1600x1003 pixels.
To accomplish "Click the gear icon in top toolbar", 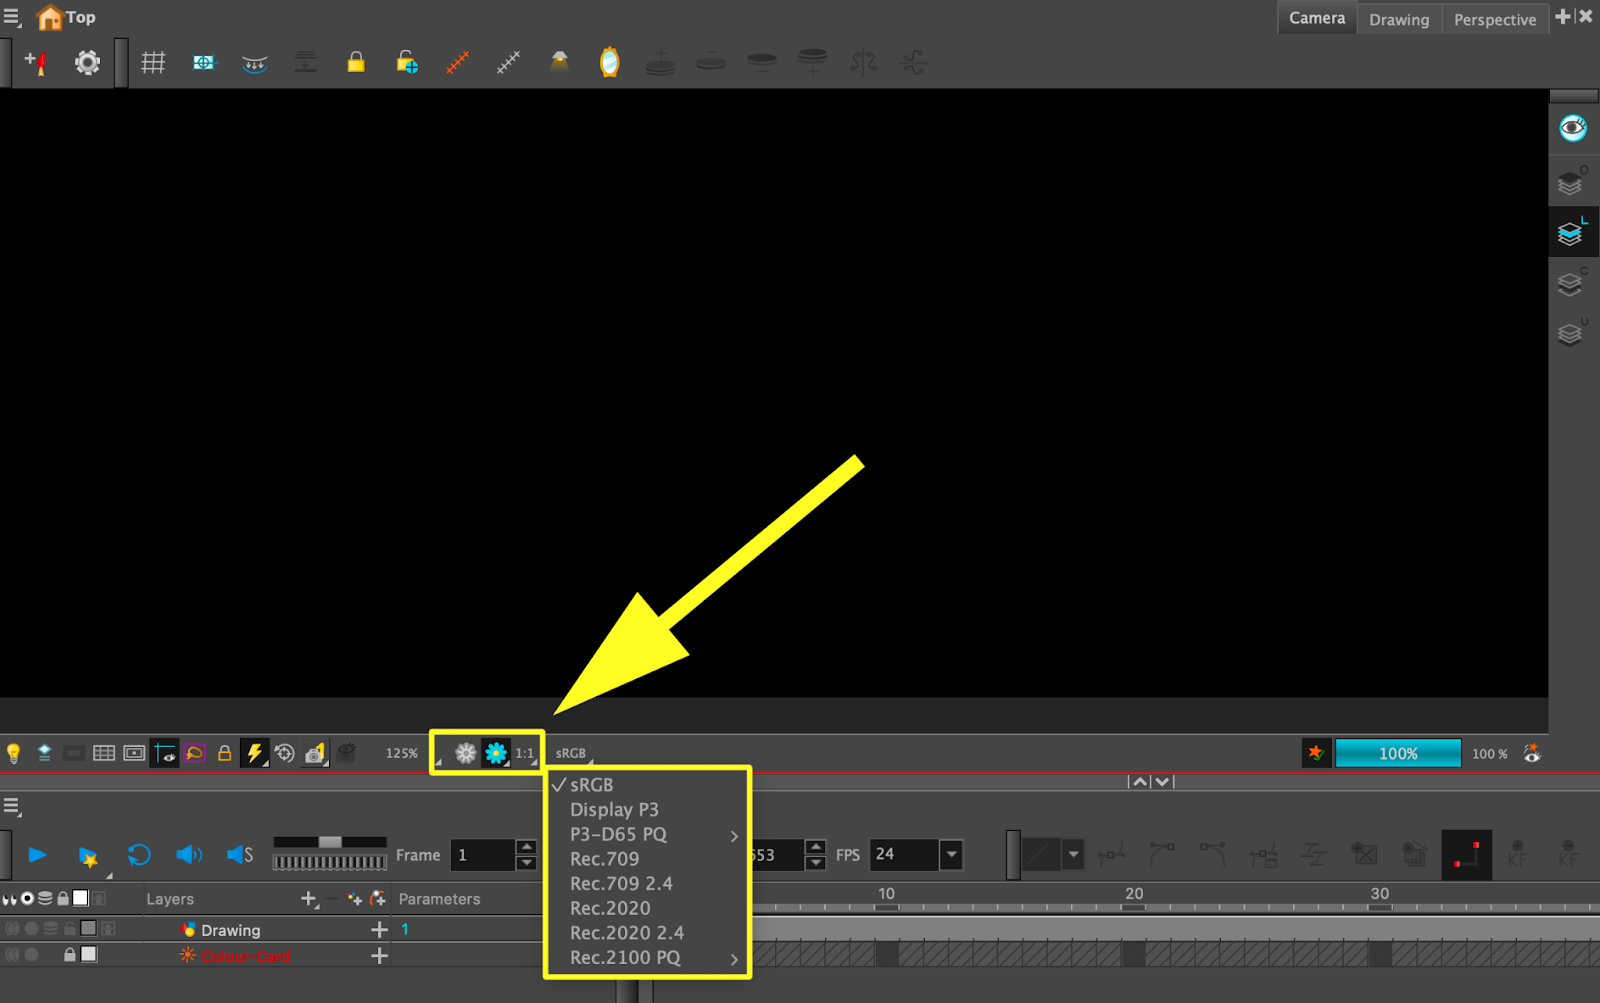I will (88, 63).
